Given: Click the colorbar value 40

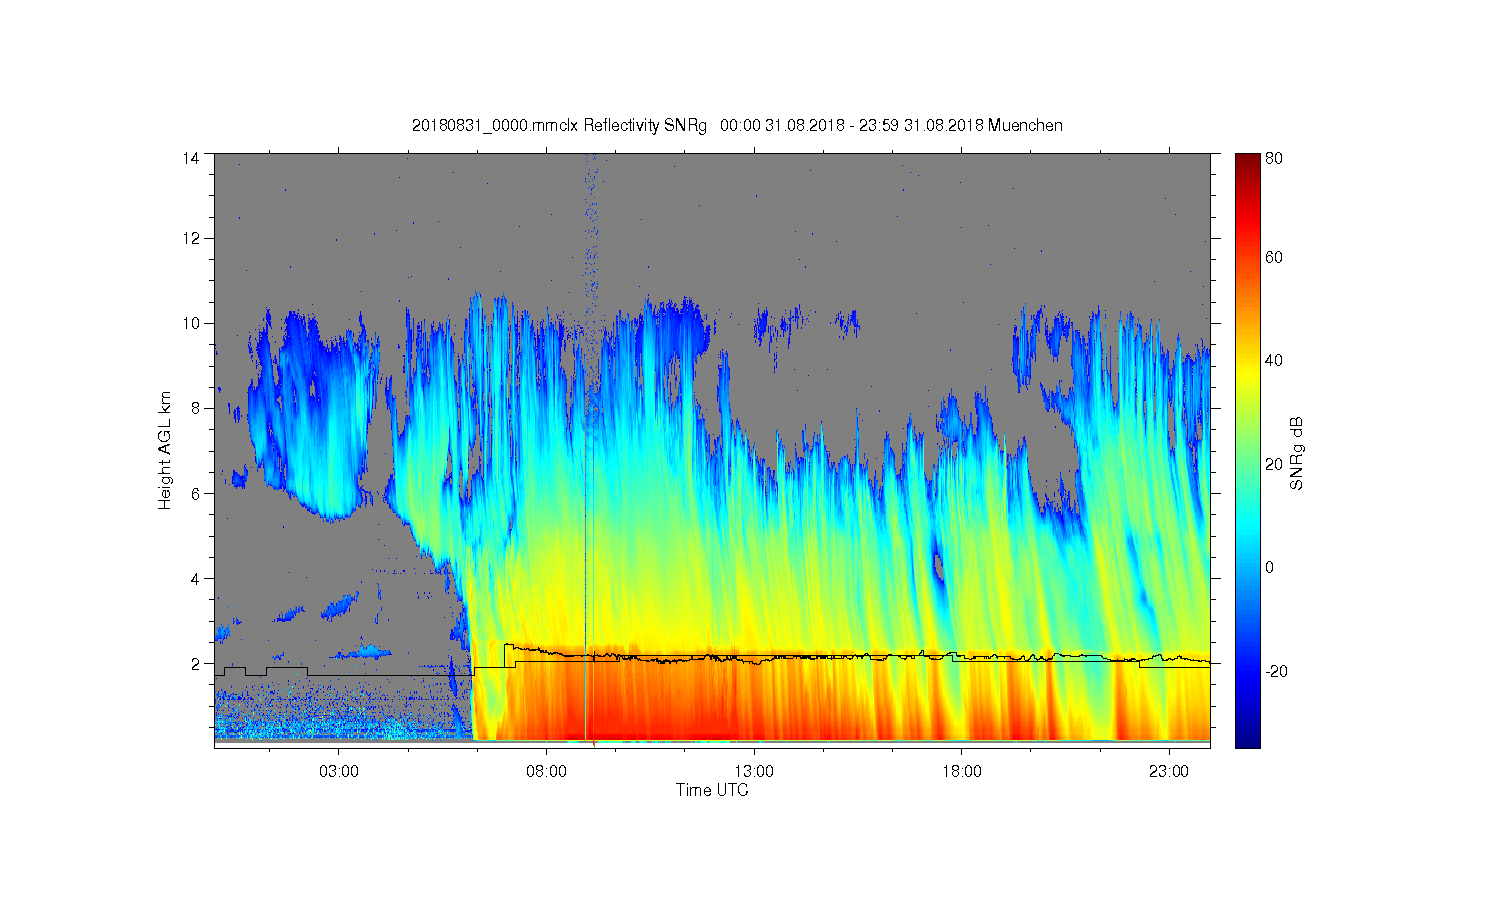Looking at the screenshot, I should [x=1273, y=360].
